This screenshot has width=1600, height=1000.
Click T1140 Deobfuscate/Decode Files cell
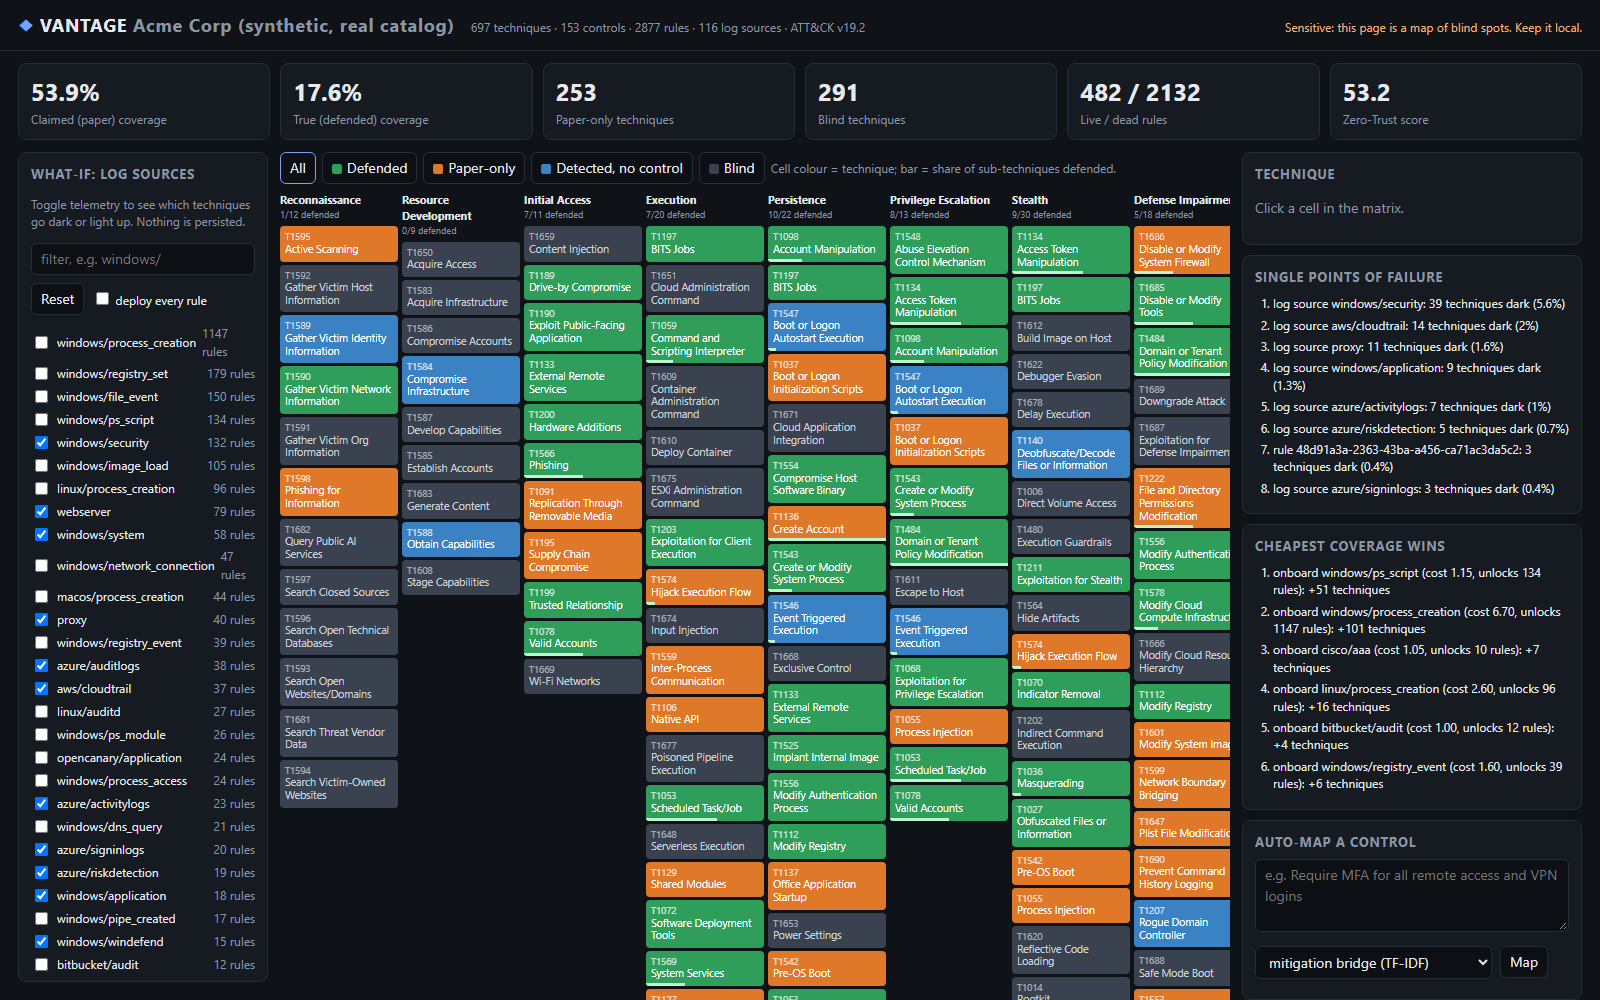click(x=1071, y=453)
